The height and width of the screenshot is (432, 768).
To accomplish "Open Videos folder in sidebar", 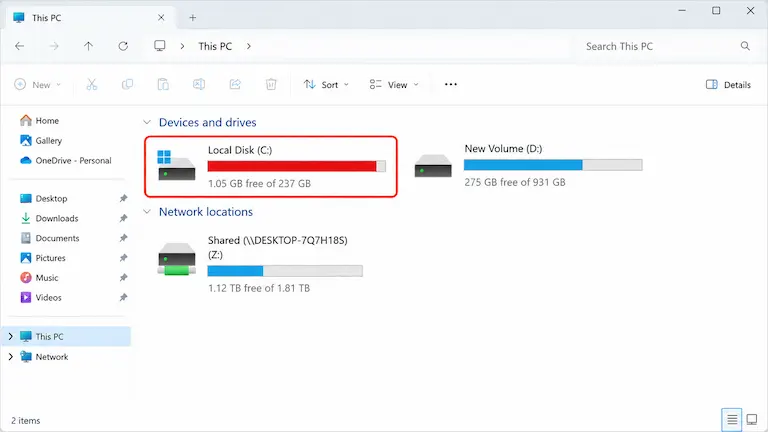I will 41,297.
